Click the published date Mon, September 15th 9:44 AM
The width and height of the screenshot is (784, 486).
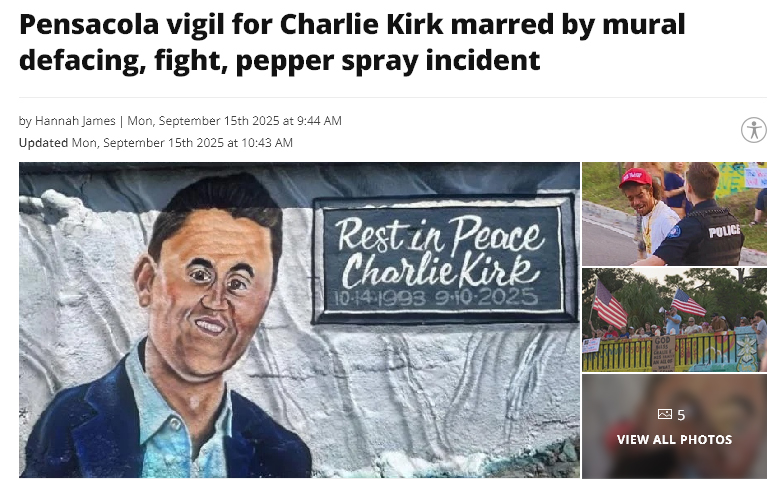tap(234, 120)
